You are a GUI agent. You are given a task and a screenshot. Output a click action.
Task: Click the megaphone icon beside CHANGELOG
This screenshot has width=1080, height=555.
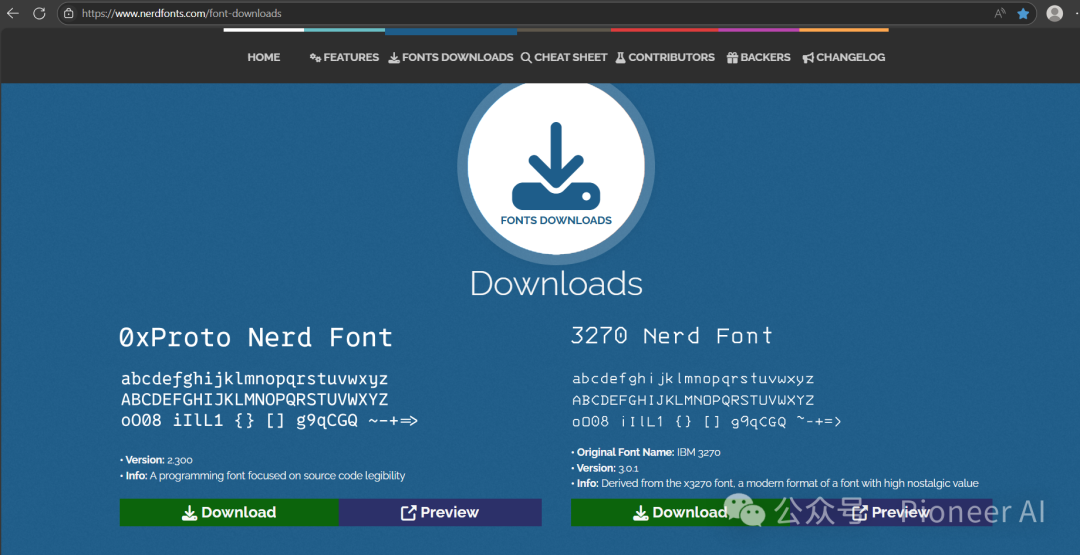(x=809, y=58)
